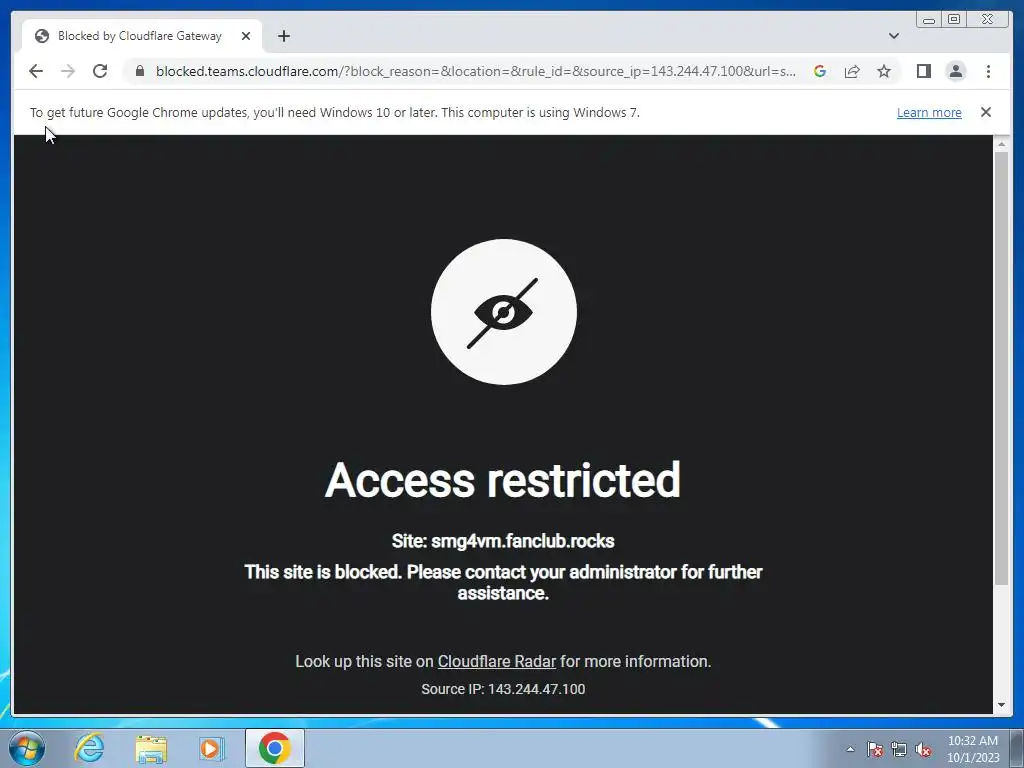Bookmark this page with the star icon
Image resolution: width=1024 pixels, height=768 pixels.
point(884,71)
